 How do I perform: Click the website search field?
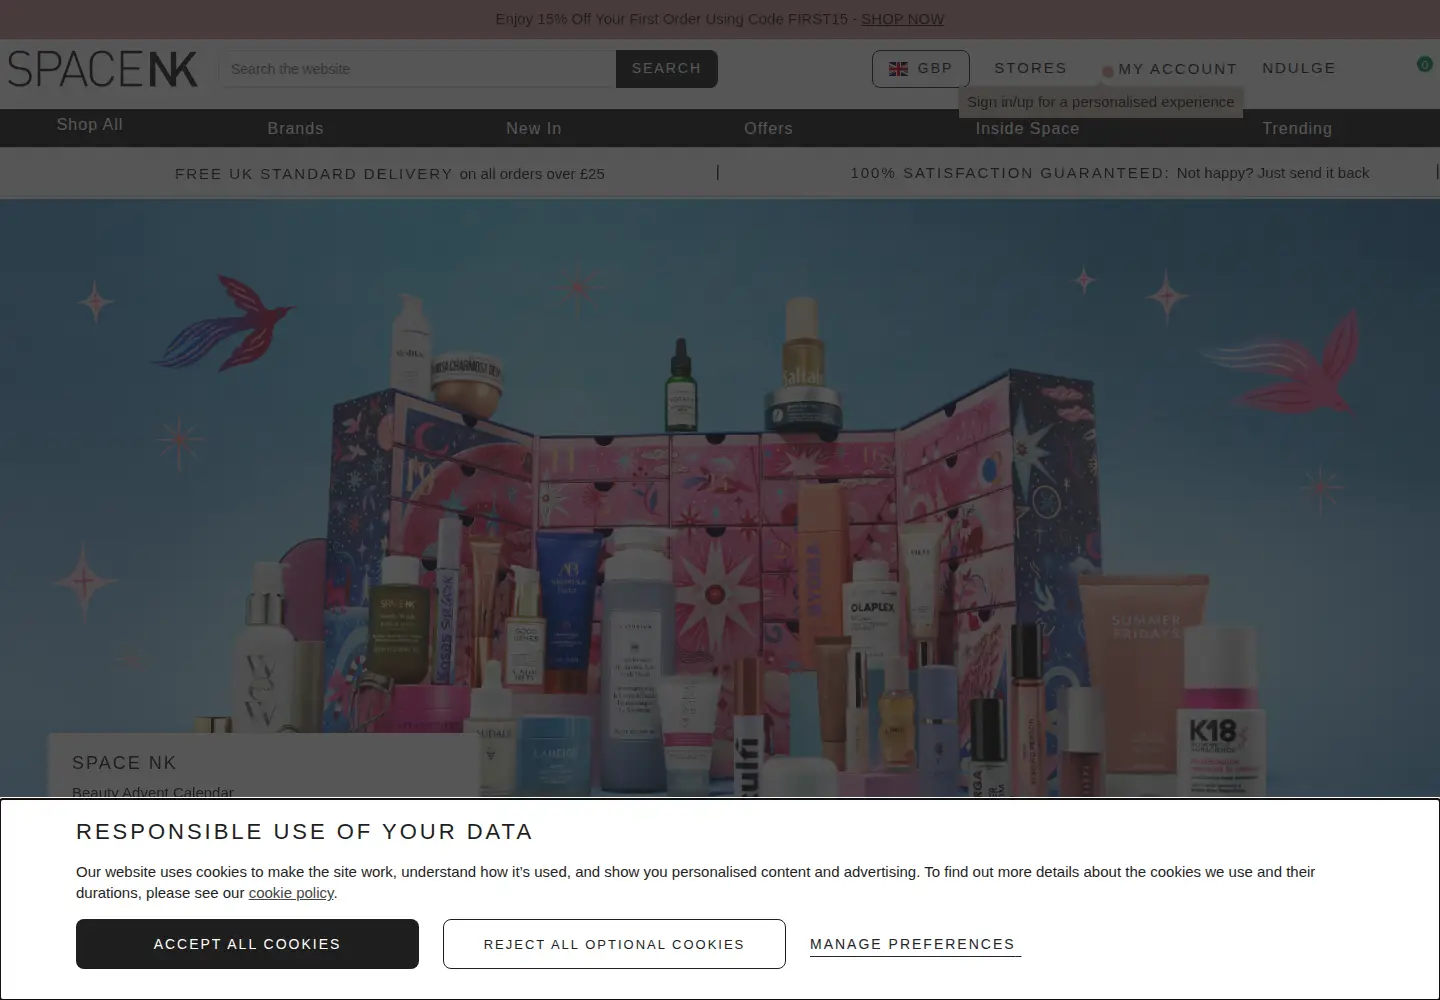(417, 69)
